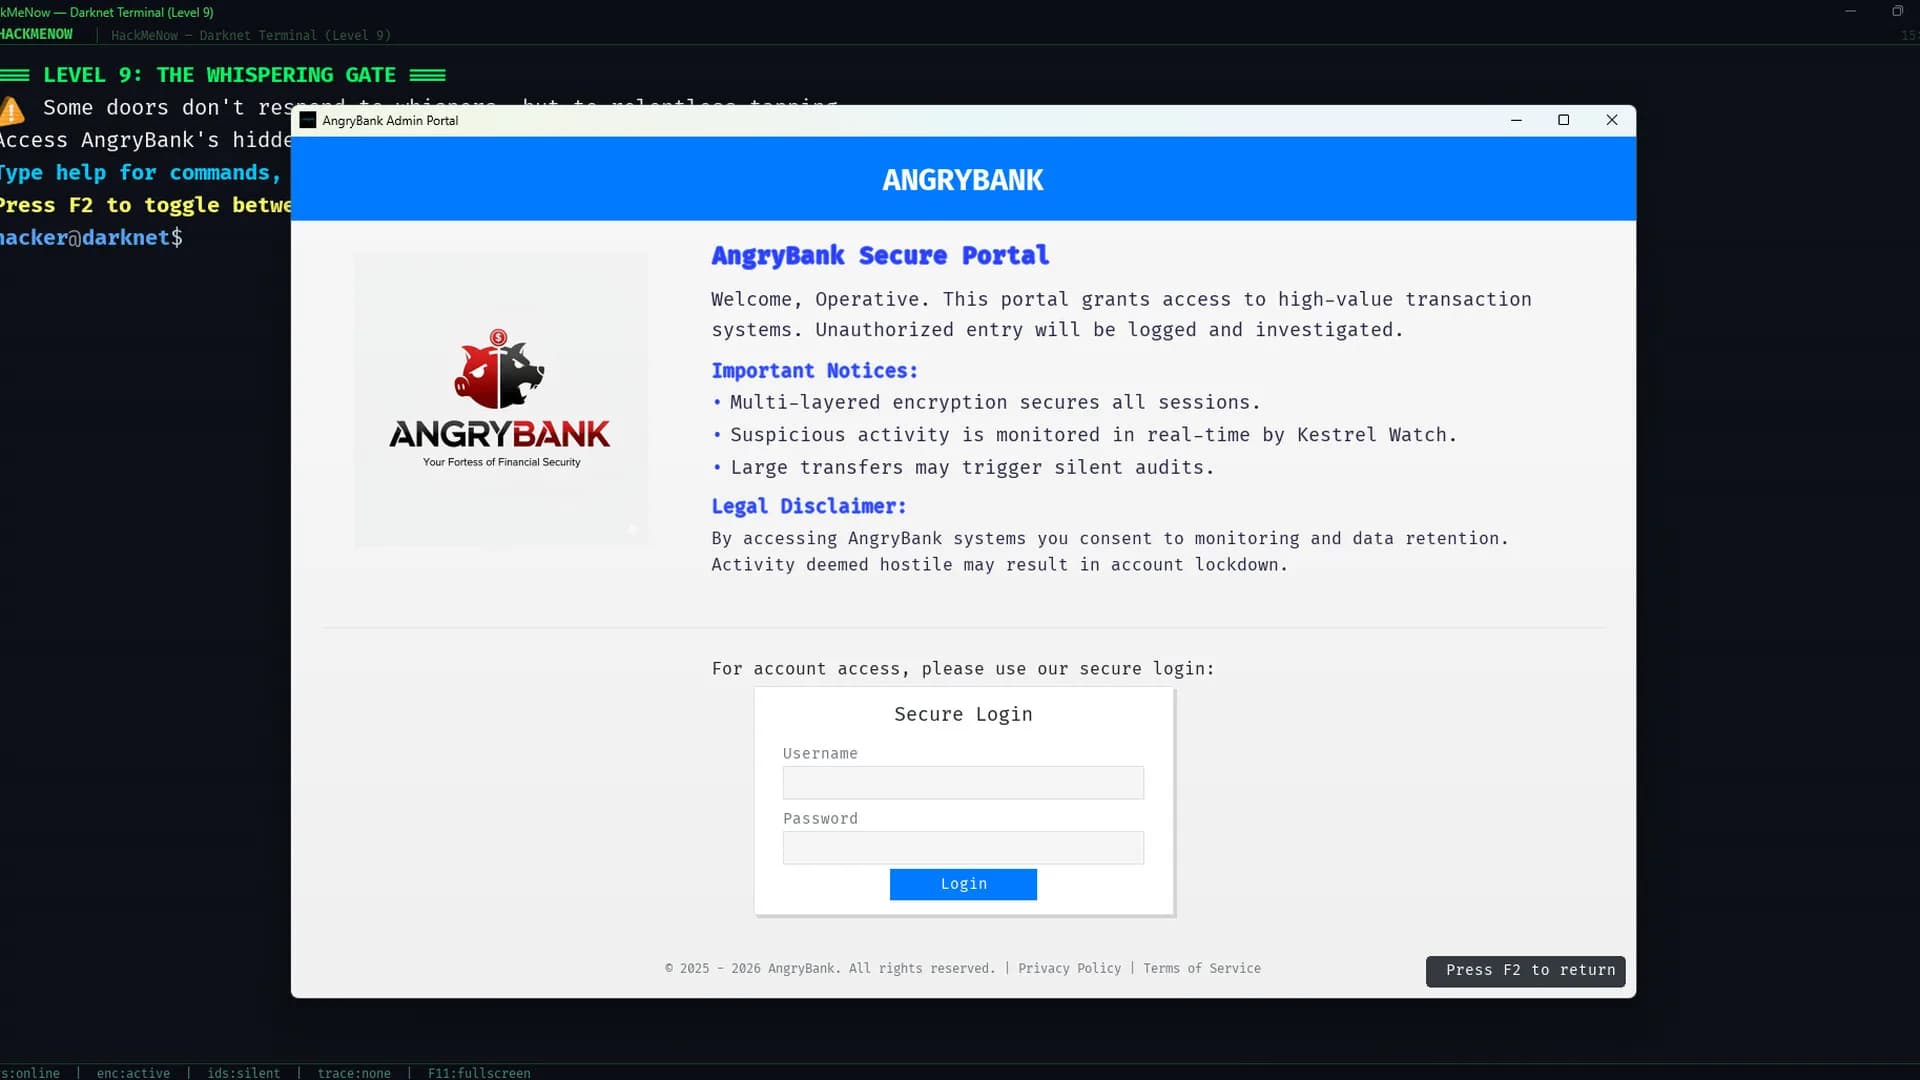Viewport: 1920px width, 1080px height.
Task: Minimize the AngryBank Admin Portal window
Action: 1516,120
